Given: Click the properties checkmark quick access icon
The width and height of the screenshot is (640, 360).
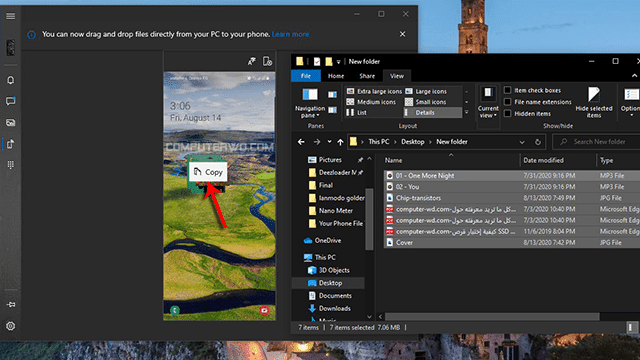Looking at the screenshot, I should click(317, 62).
